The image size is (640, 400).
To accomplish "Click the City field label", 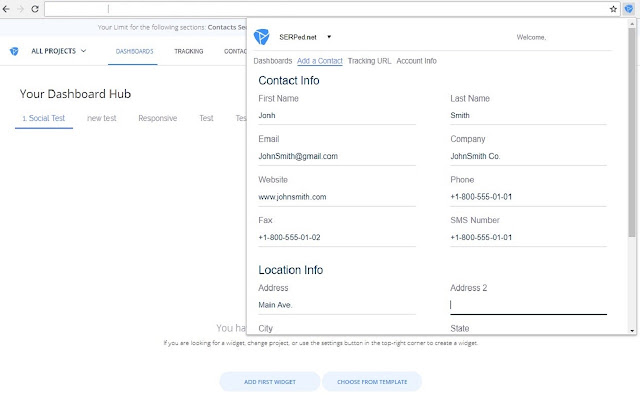I will [265, 329].
